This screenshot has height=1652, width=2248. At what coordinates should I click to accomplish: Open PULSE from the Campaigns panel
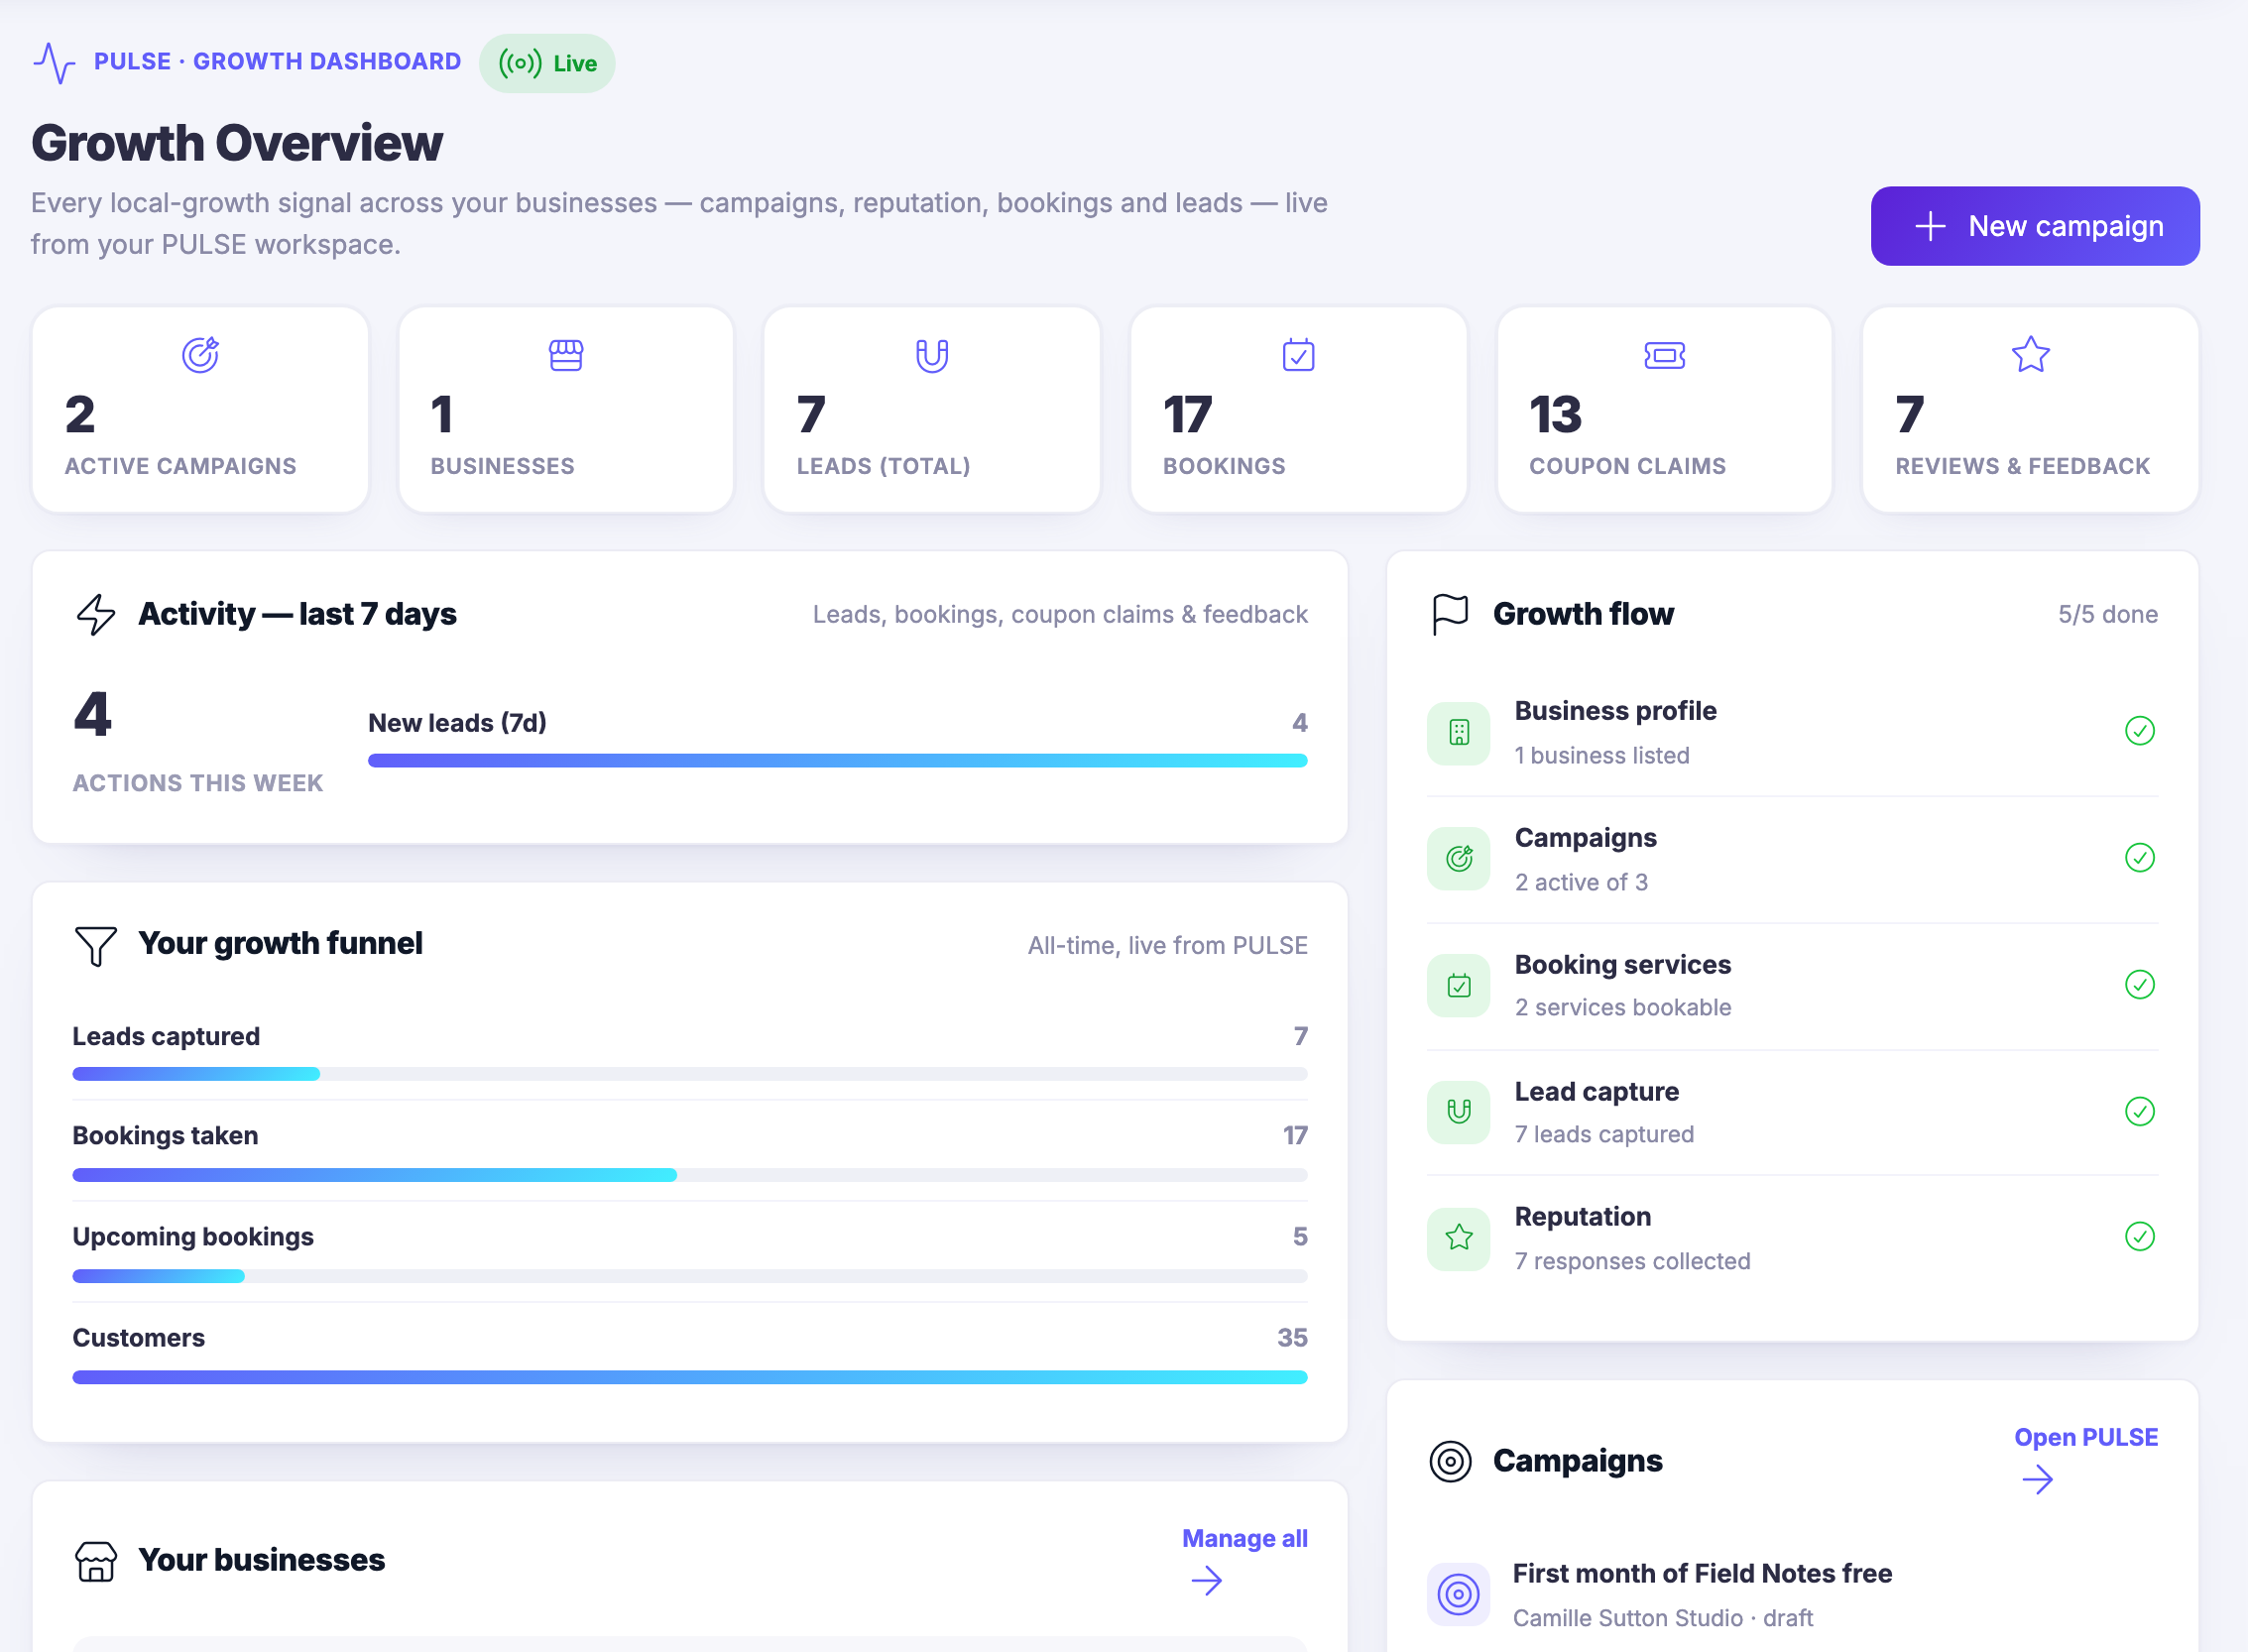[x=2085, y=1458]
